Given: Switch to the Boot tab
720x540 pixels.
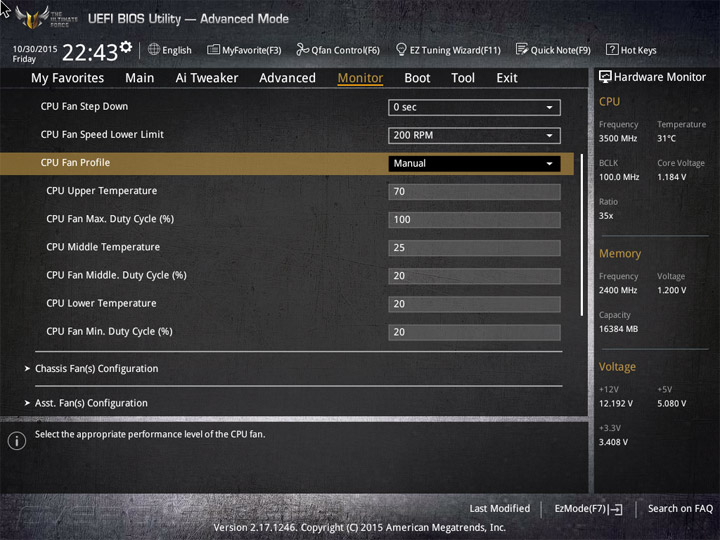Looking at the screenshot, I should click(417, 78).
